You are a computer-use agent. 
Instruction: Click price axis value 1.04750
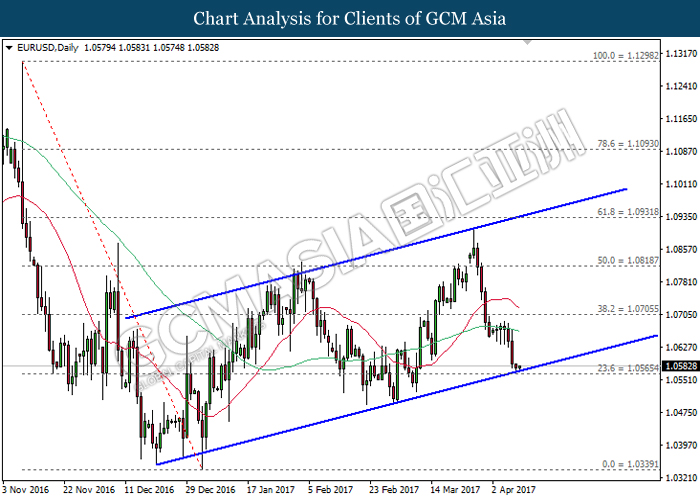tap(681, 412)
